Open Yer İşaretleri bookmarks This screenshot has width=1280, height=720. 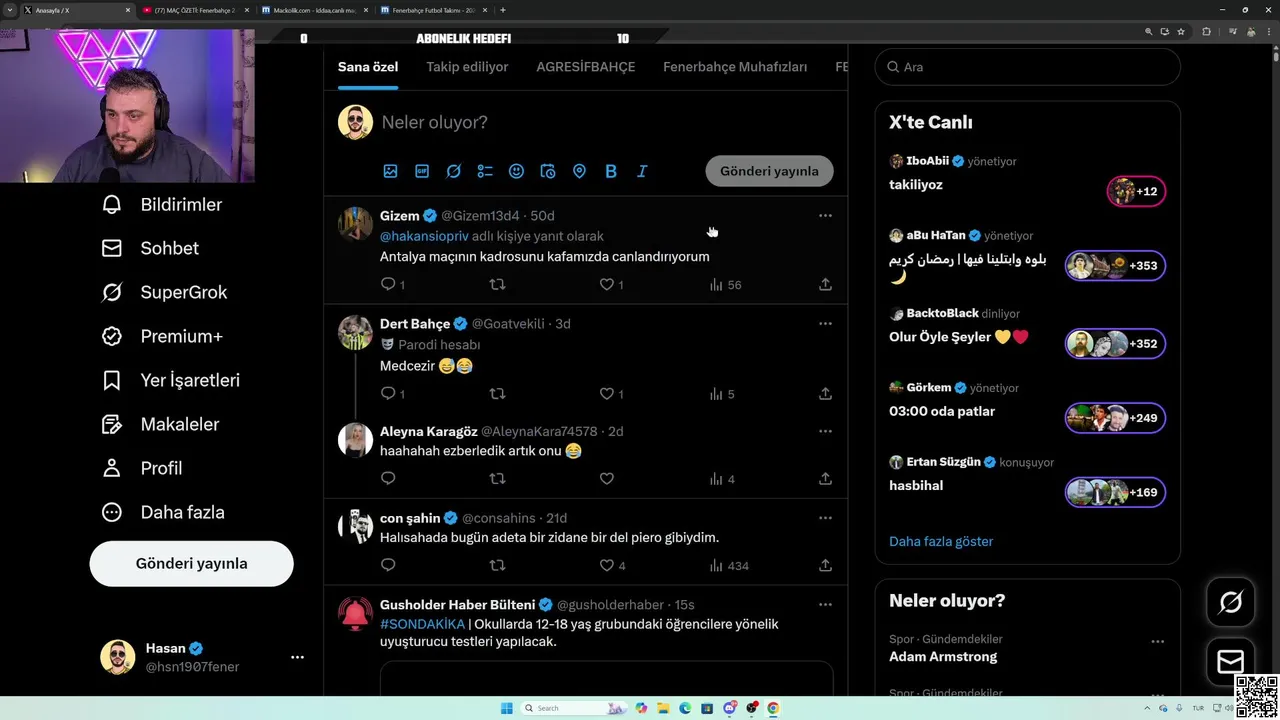click(x=171, y=381)
